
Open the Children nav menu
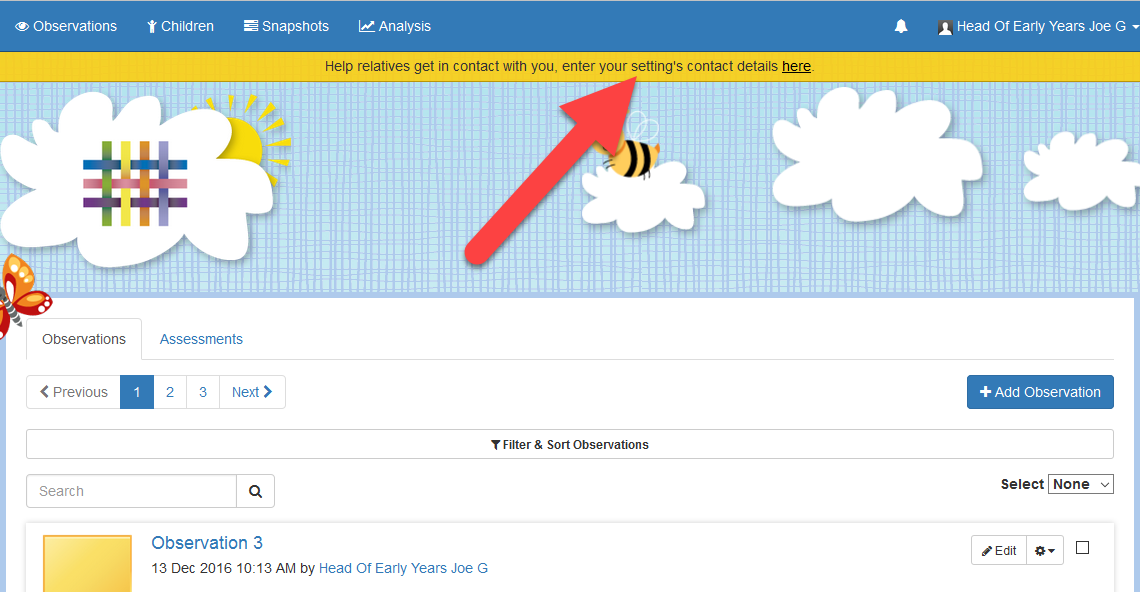(x=180, y=26)
